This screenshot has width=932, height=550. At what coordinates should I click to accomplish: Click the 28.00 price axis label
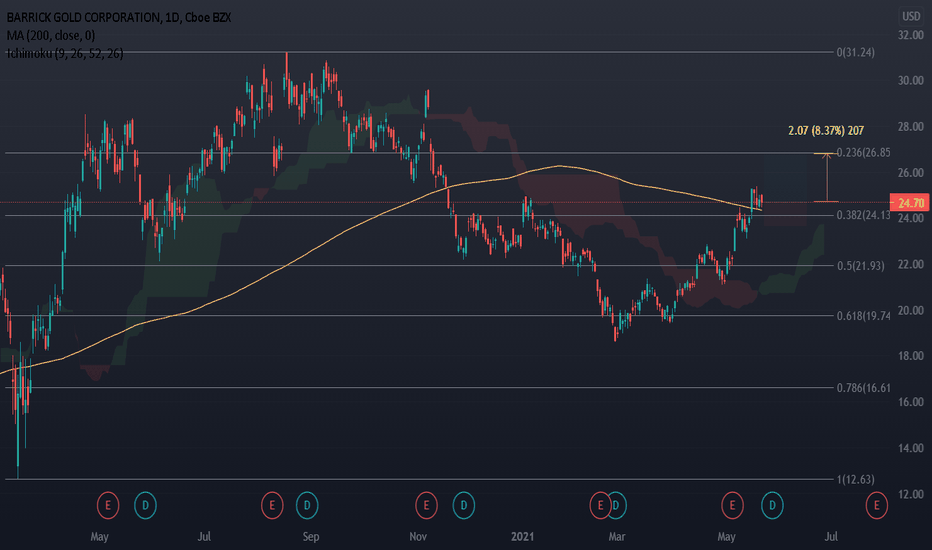[x=911, y=127]
